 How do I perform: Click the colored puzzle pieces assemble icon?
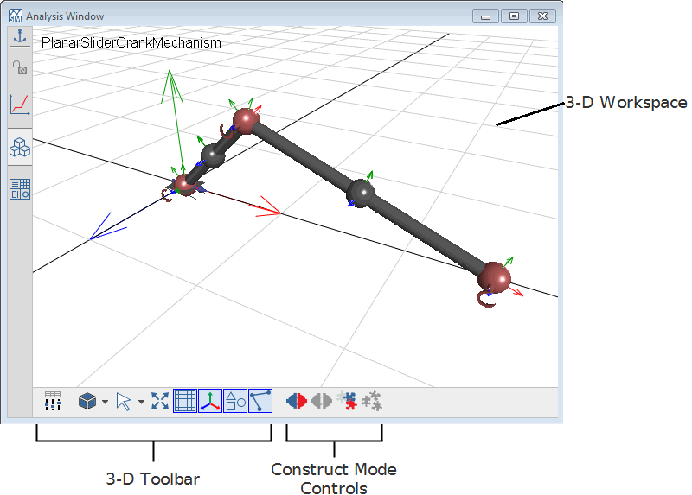(x=347, y=400)
